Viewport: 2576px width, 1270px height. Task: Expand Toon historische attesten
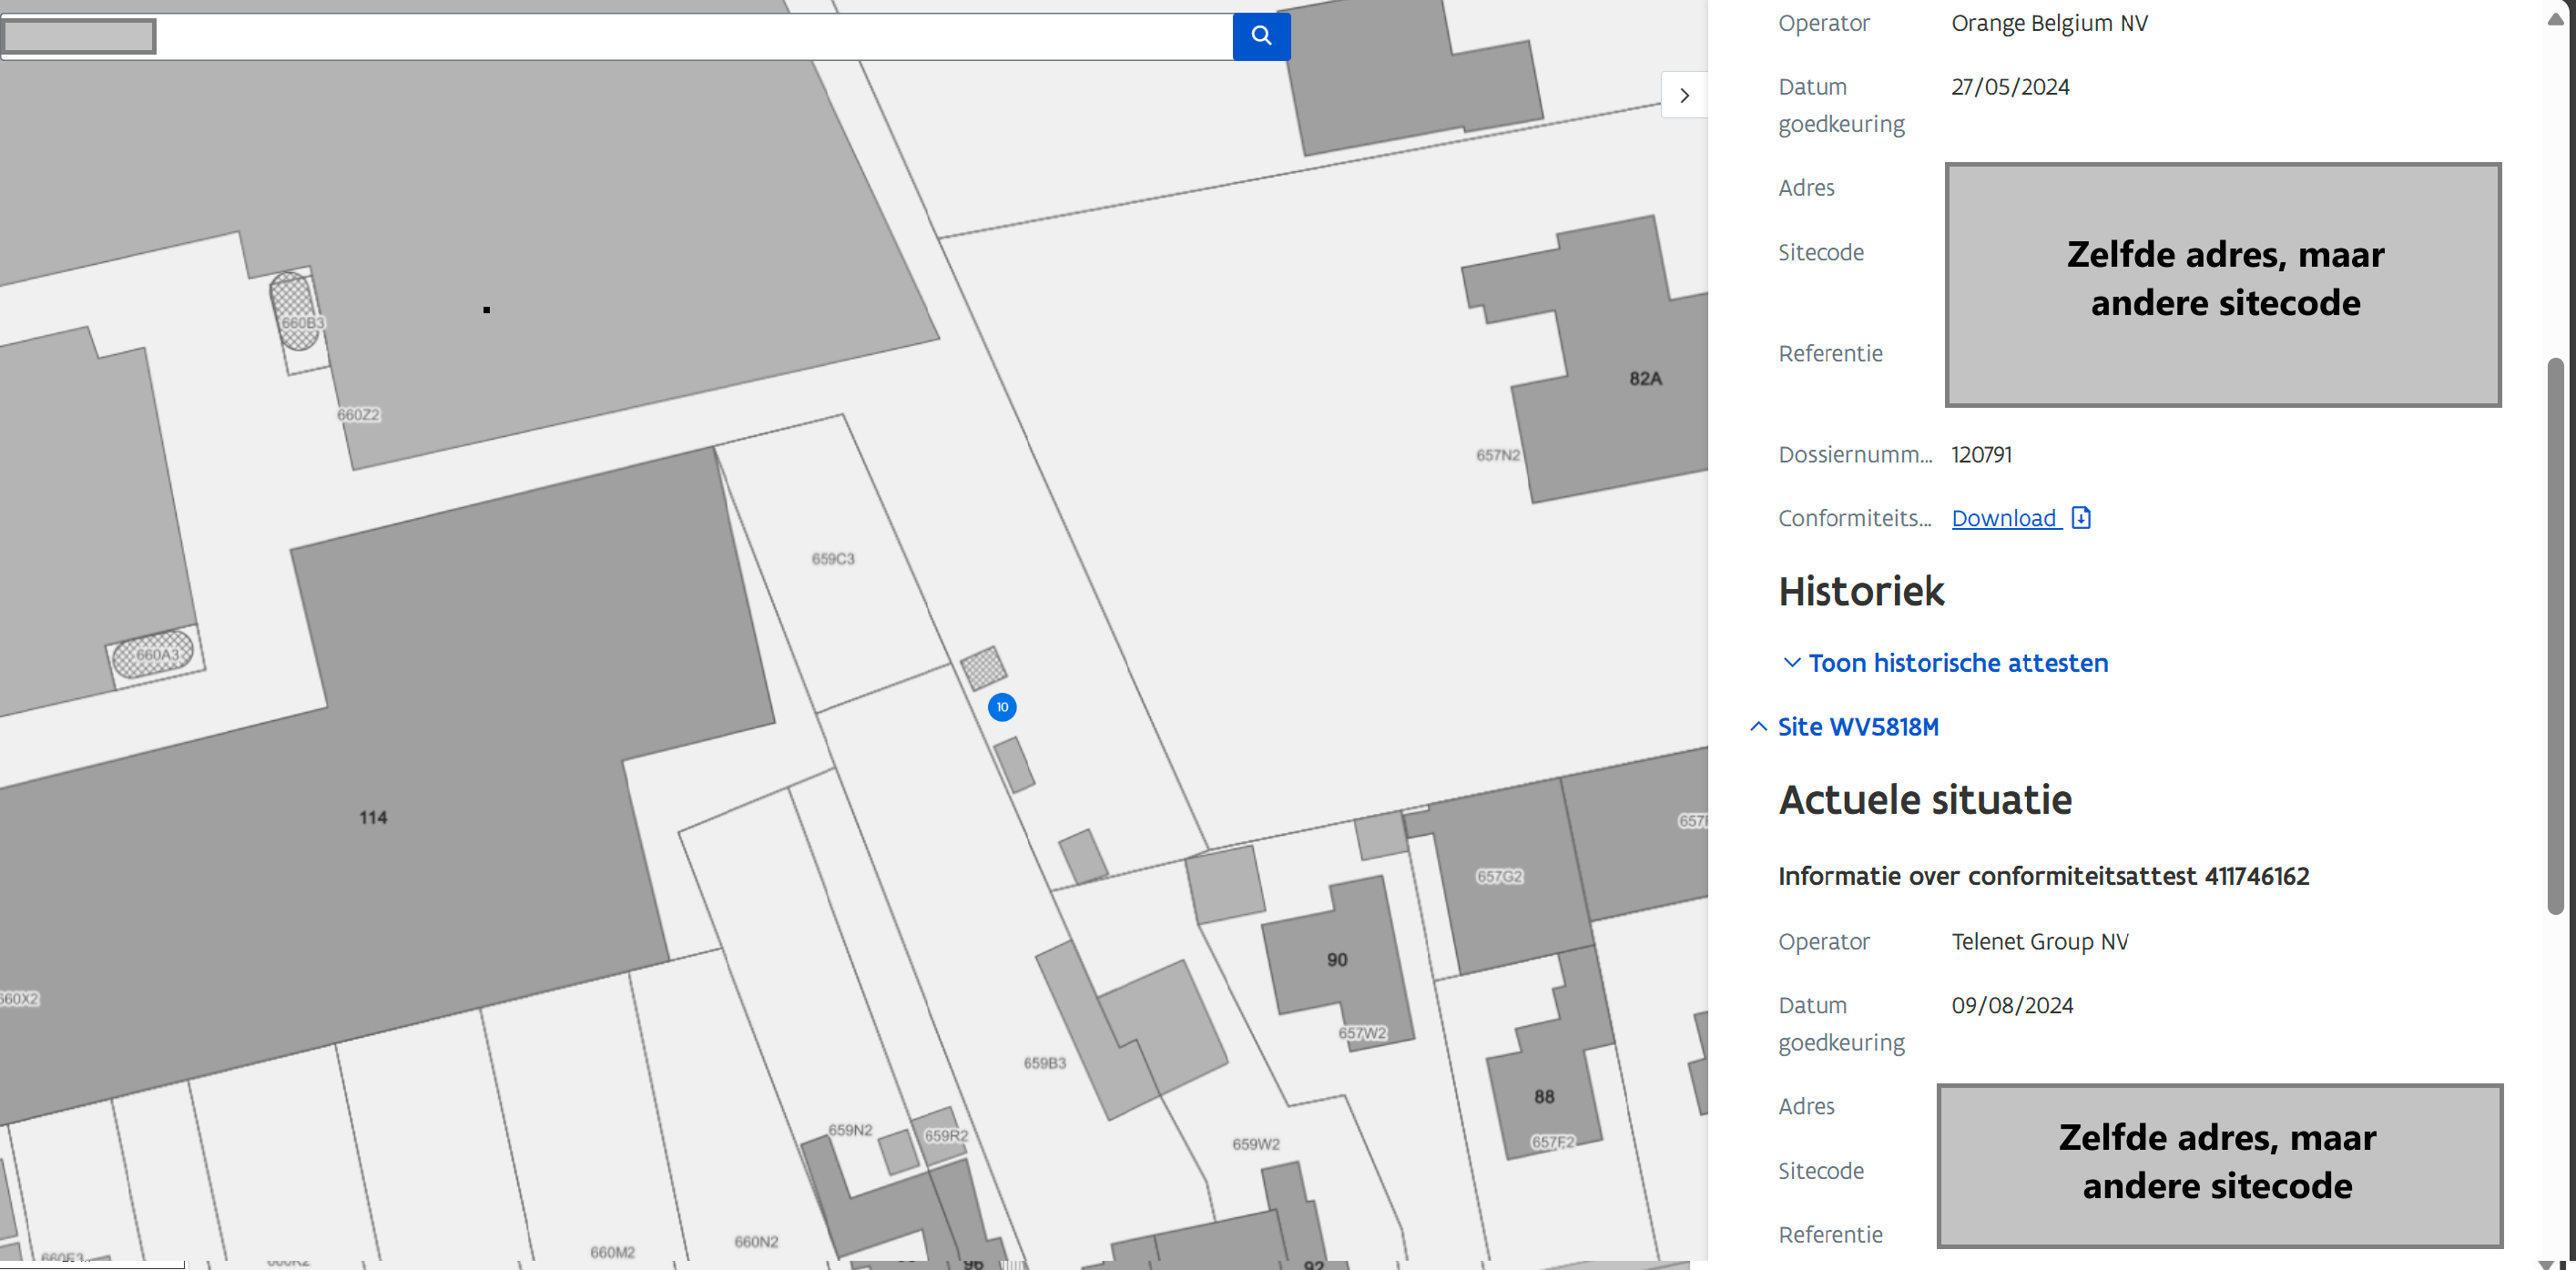(1957, 663)
